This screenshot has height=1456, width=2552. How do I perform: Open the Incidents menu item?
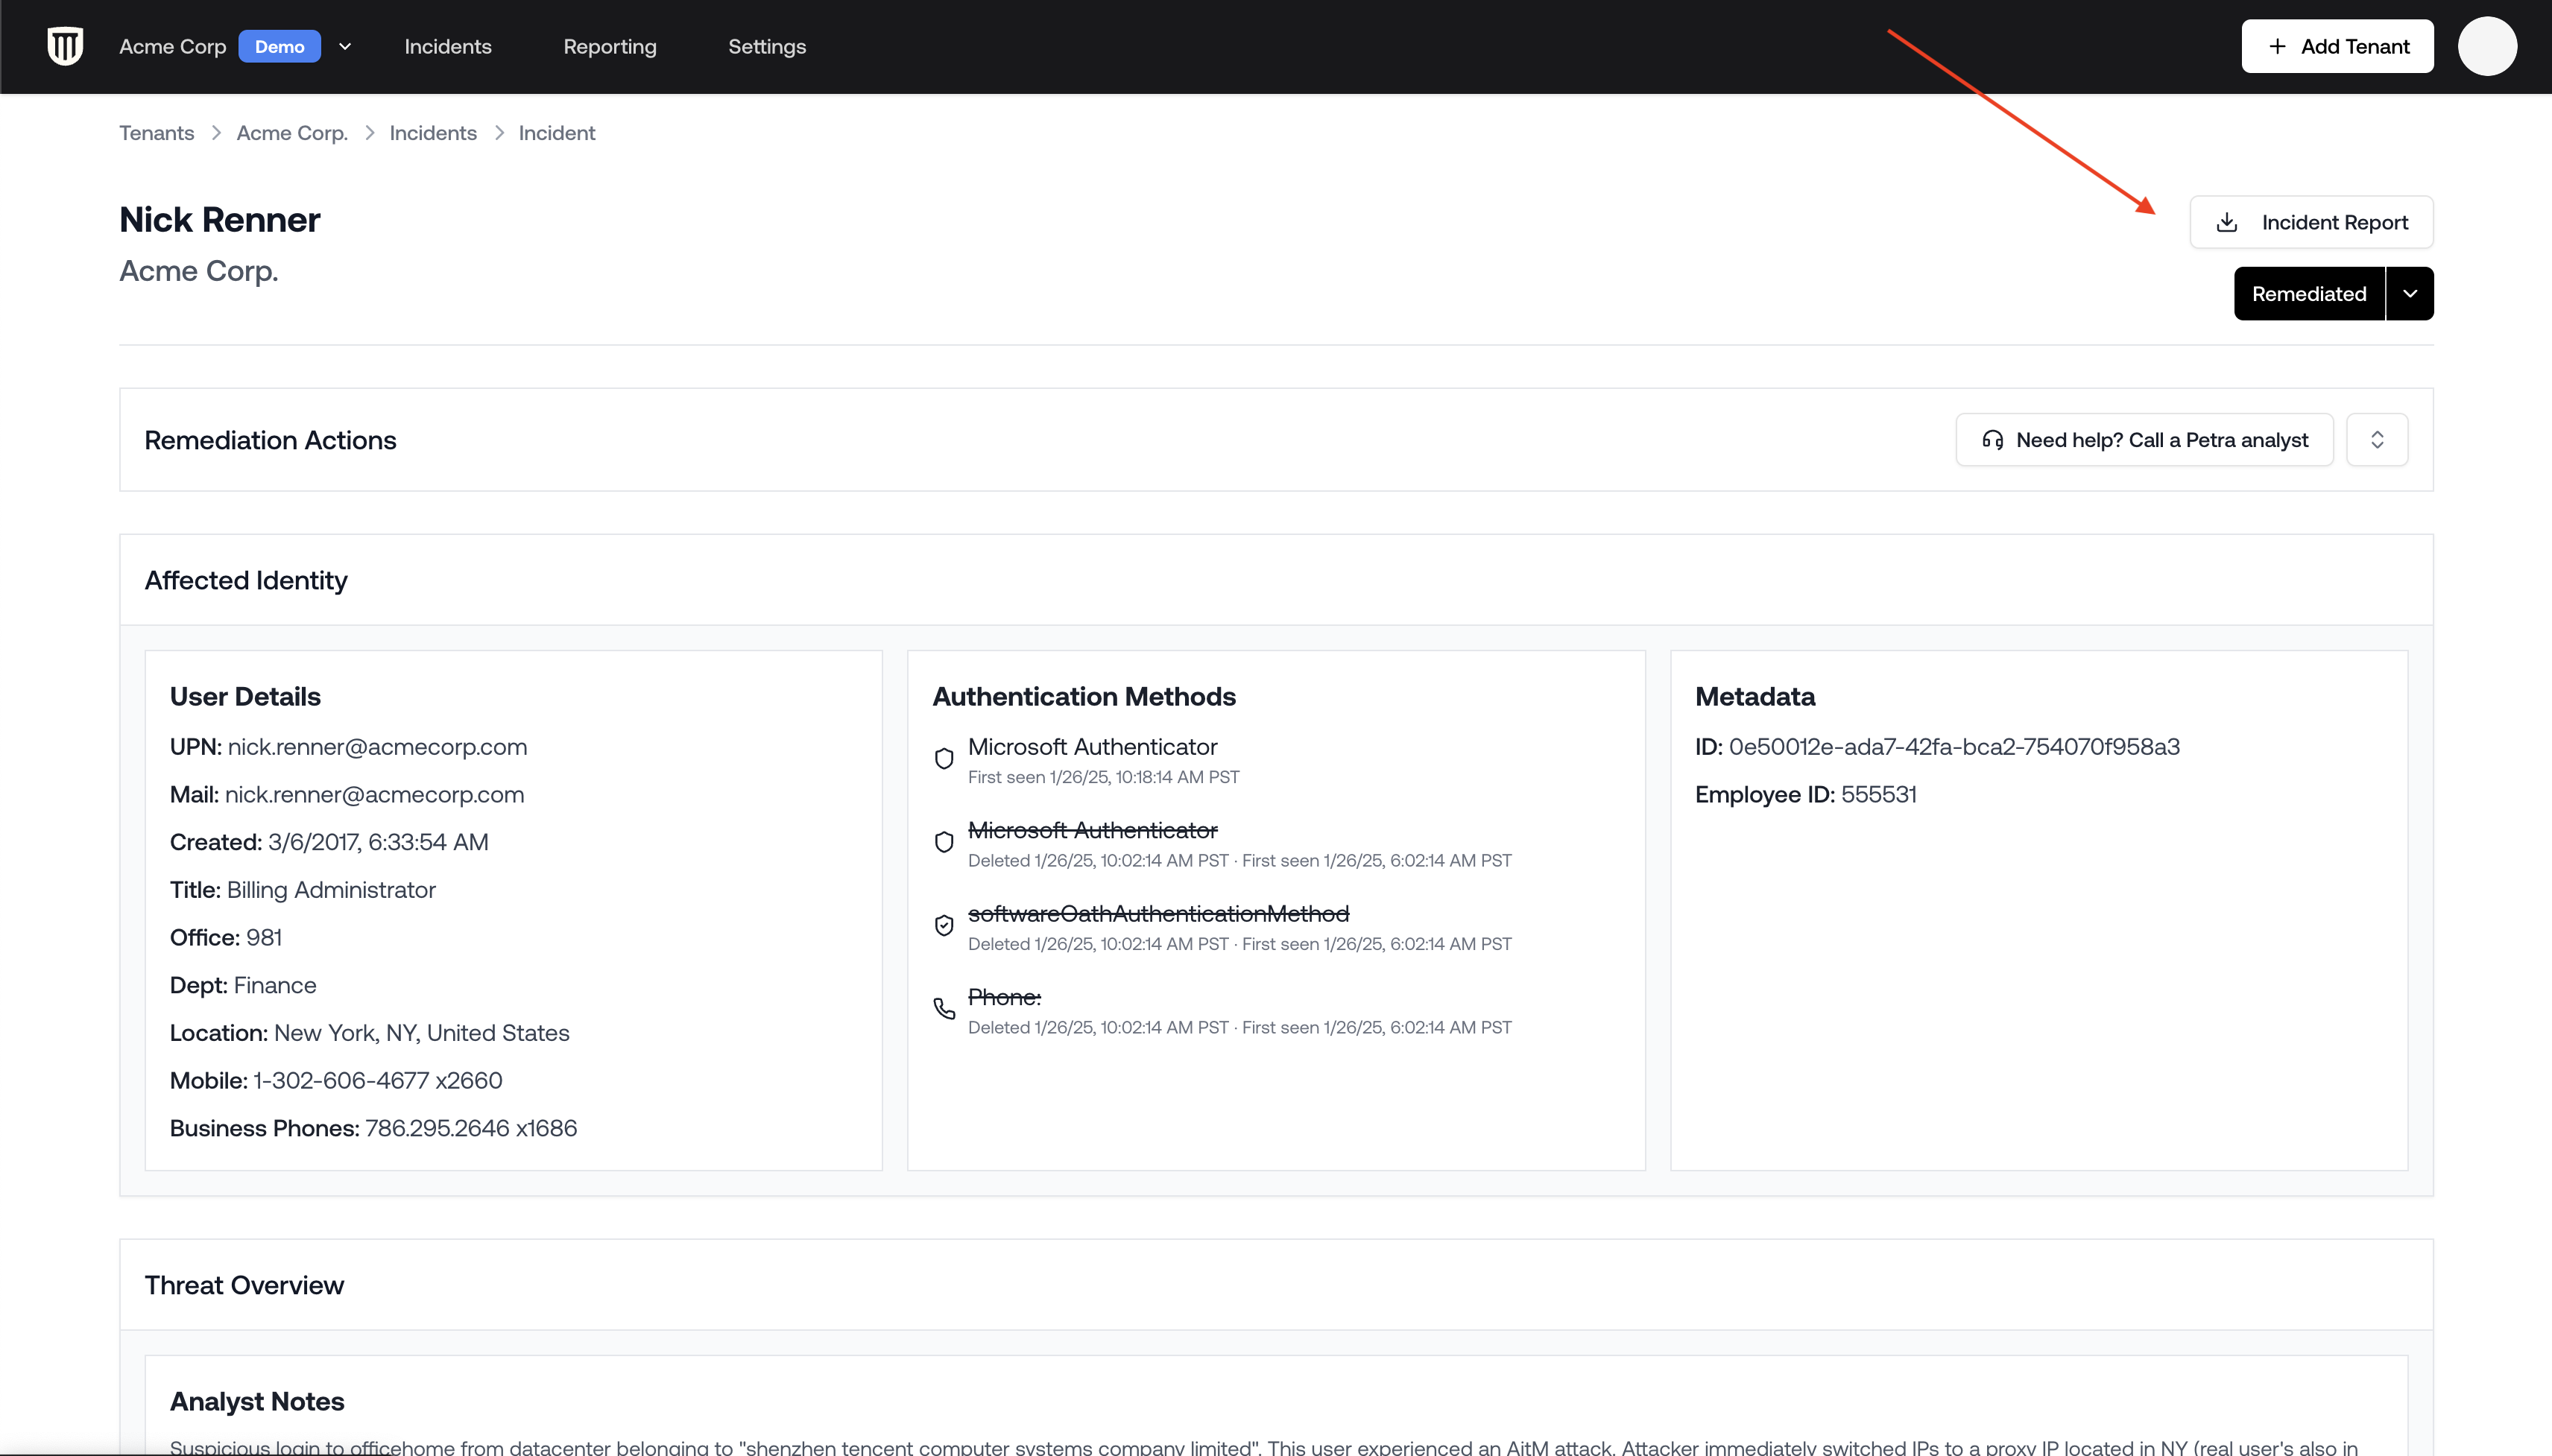click(x=447, y=46)
